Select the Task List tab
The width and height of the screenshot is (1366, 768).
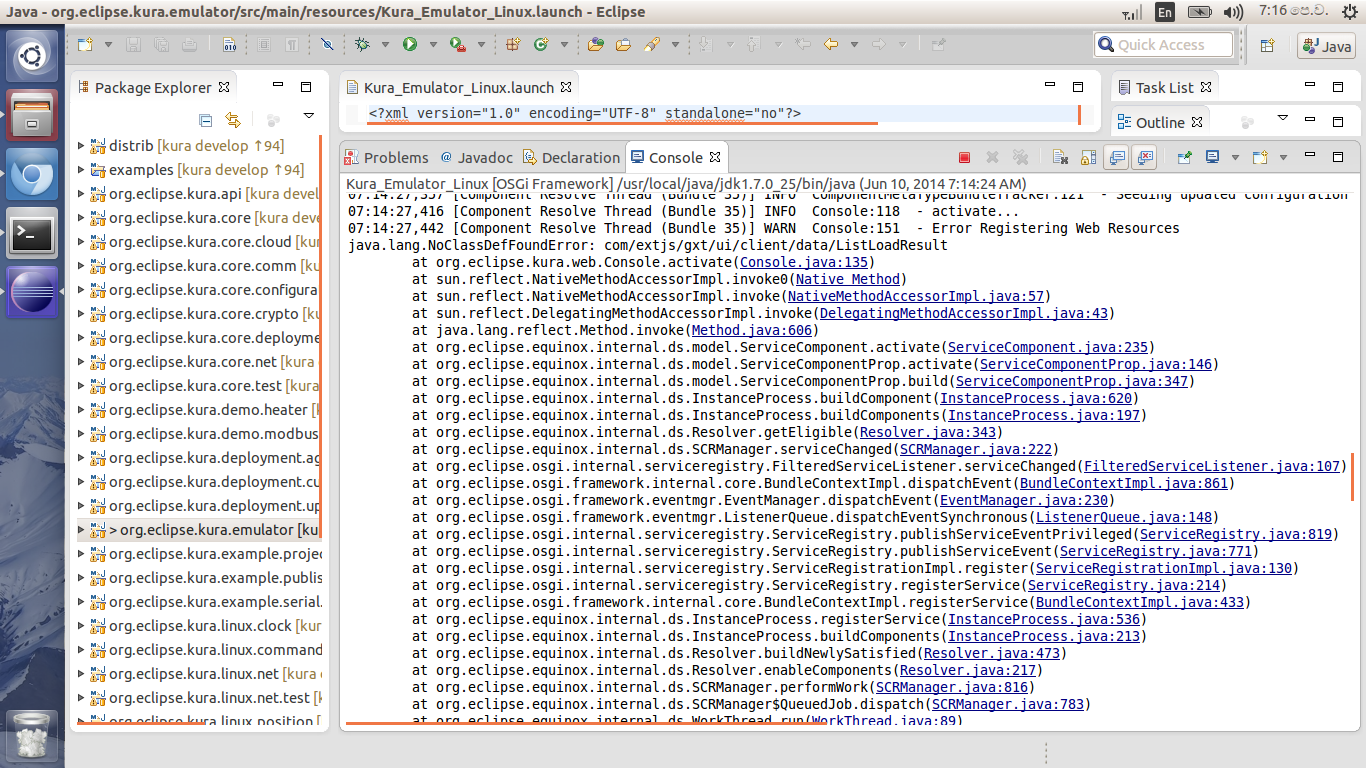(1165, 88)
